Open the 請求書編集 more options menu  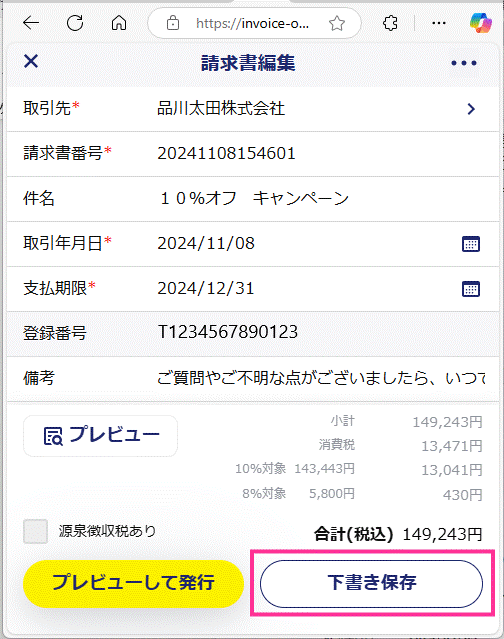click(x=464, y=63)
